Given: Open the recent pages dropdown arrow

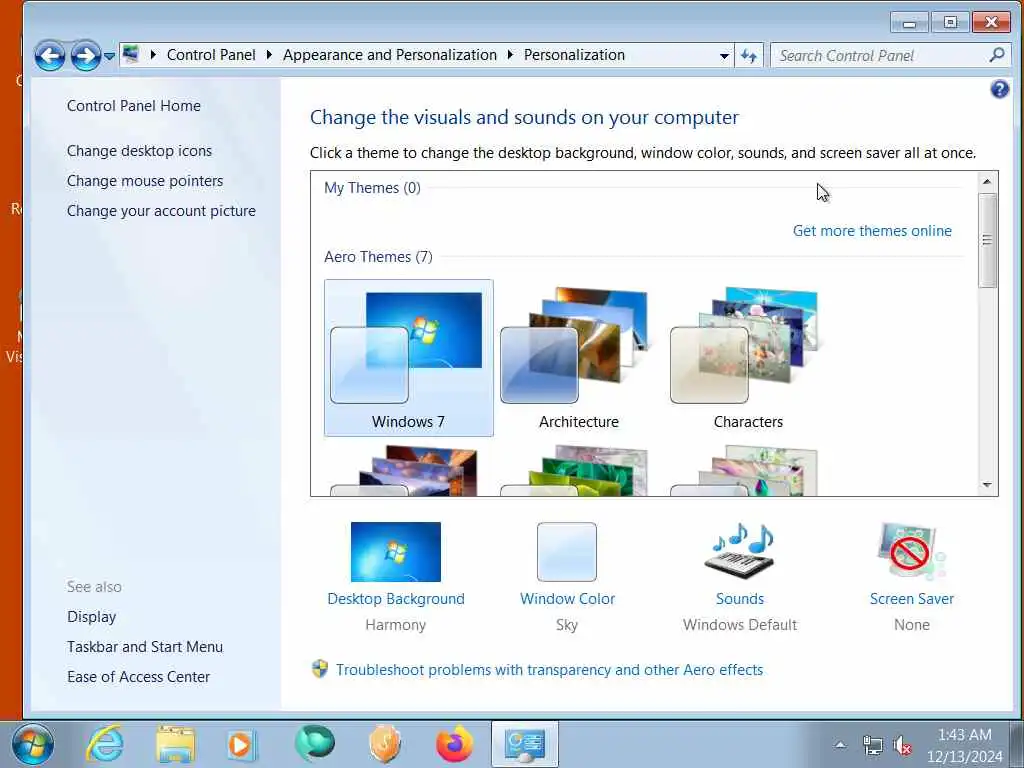Looking at the screenshot, I should 110,57.
